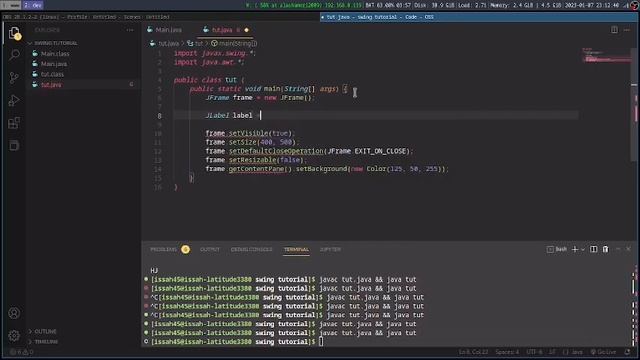Select the bash terminal entry

(x=557, y=249)
